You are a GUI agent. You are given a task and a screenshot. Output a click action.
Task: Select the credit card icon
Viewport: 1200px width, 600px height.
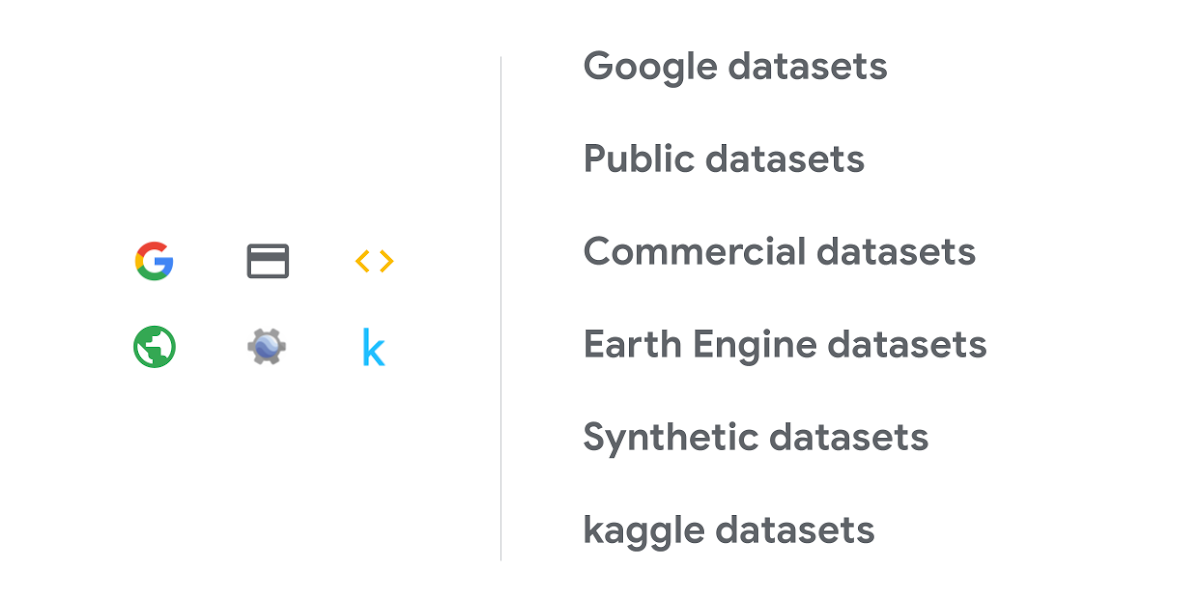[268, 261]
